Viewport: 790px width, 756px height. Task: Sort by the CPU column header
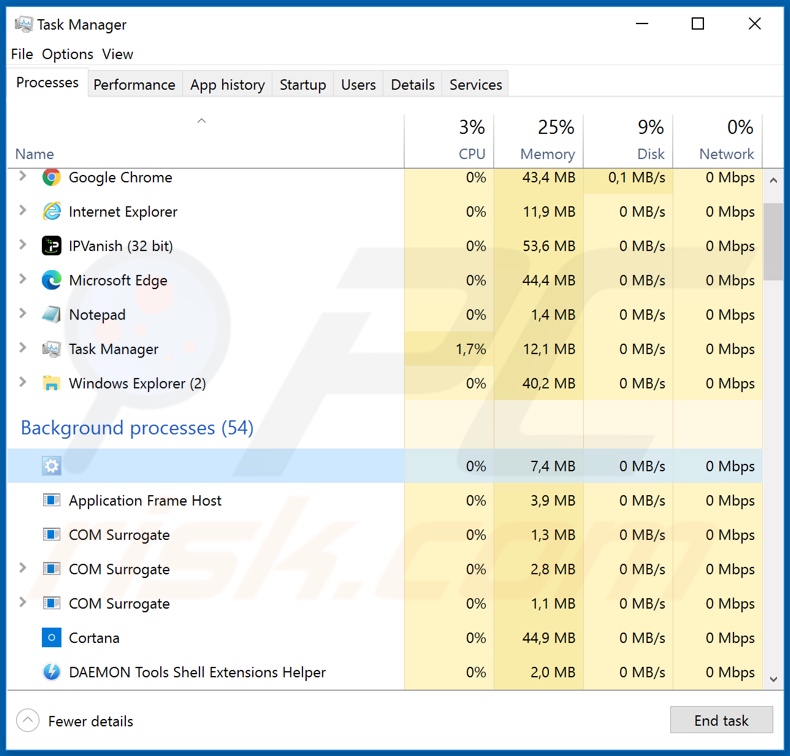tap(449, 141)
